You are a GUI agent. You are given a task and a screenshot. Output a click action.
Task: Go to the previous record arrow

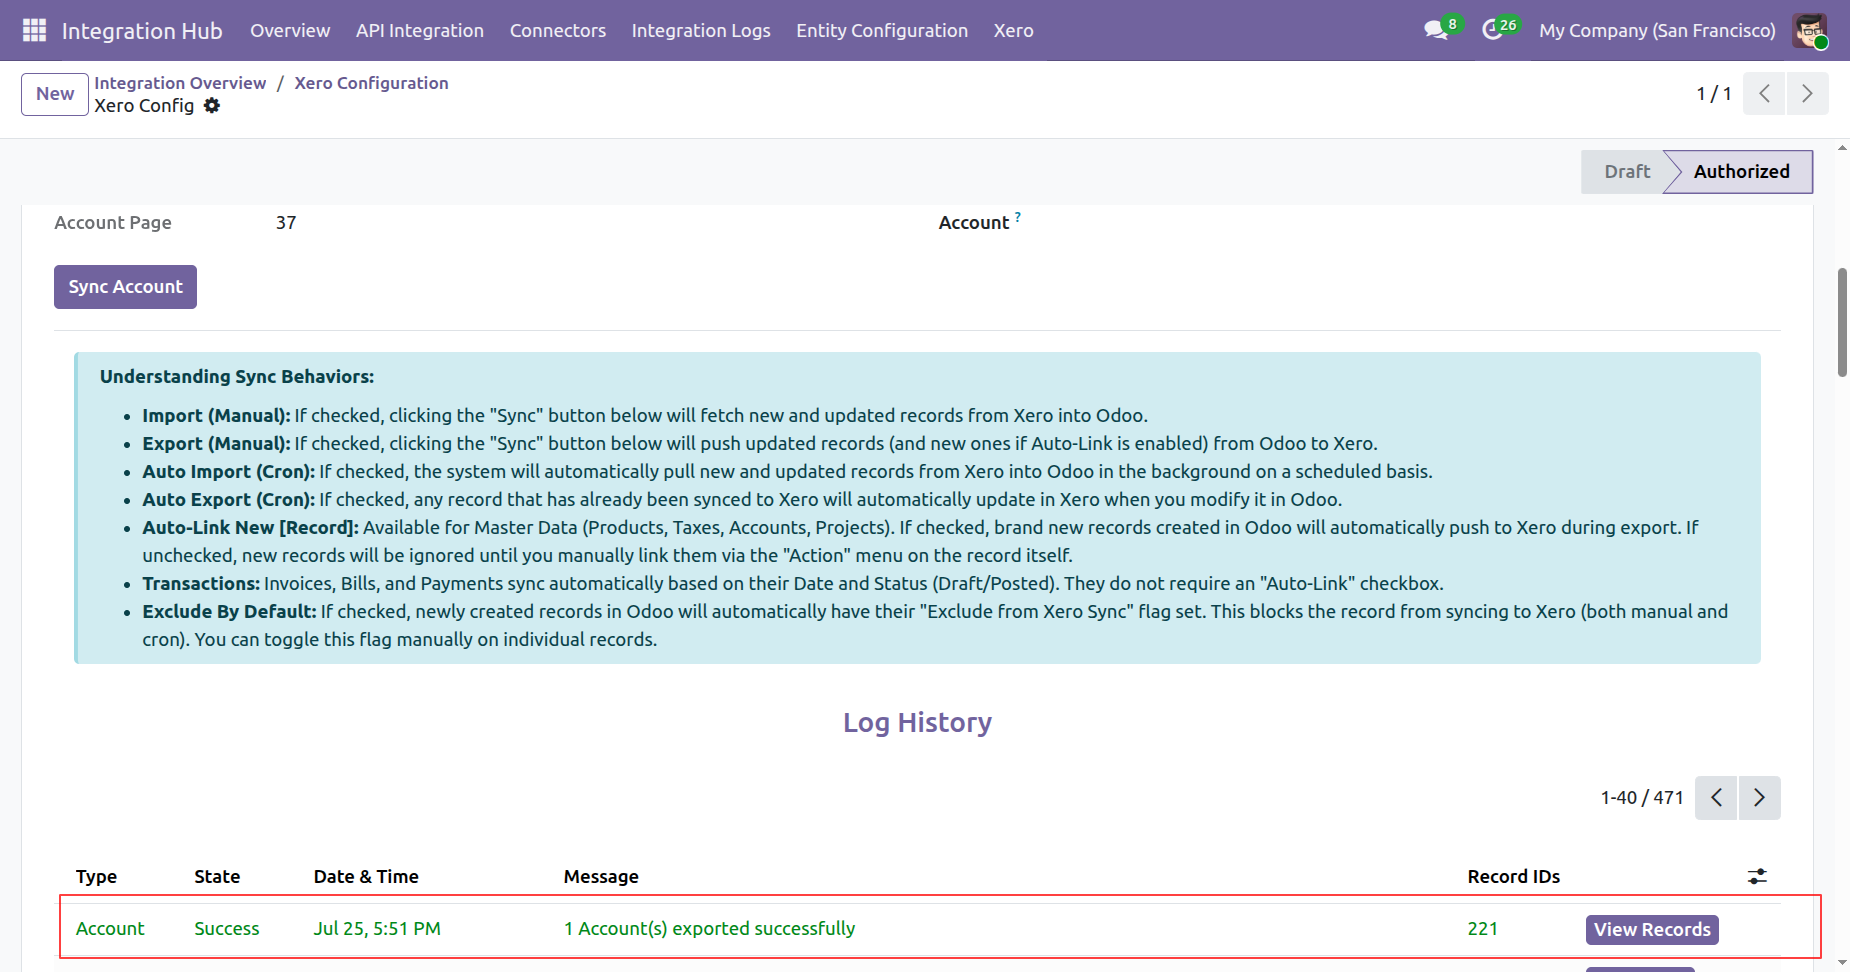[1764, 93]
